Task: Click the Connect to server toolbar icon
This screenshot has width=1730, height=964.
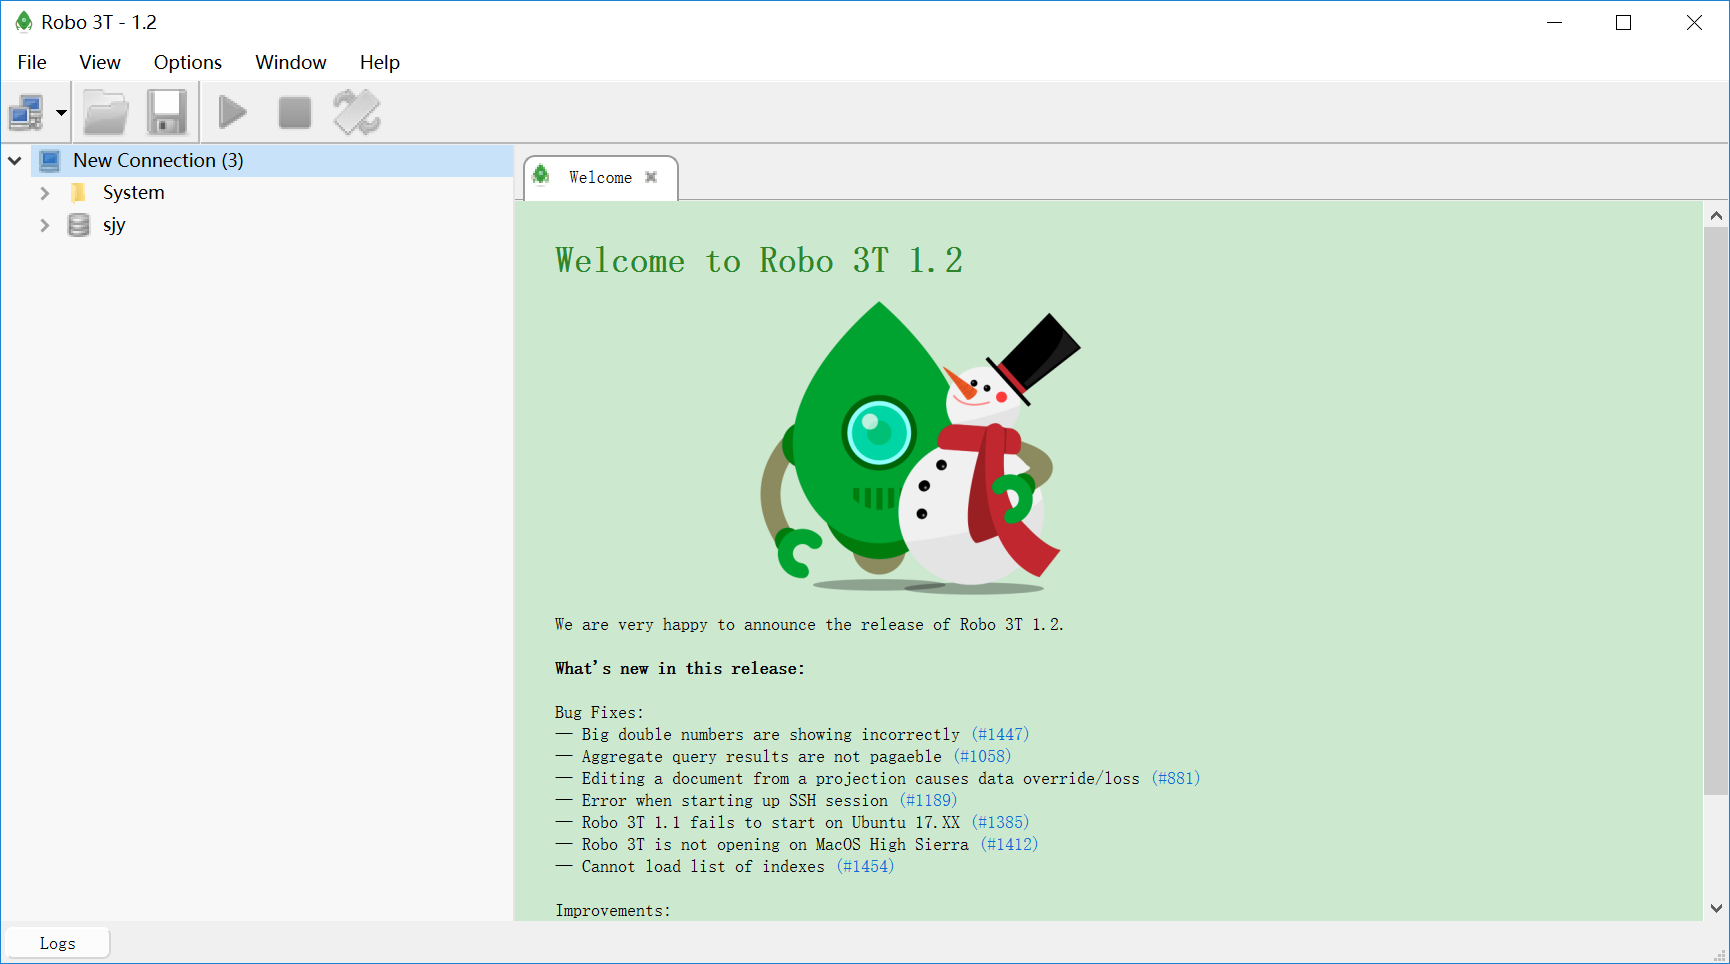Action: click(26, 113)
